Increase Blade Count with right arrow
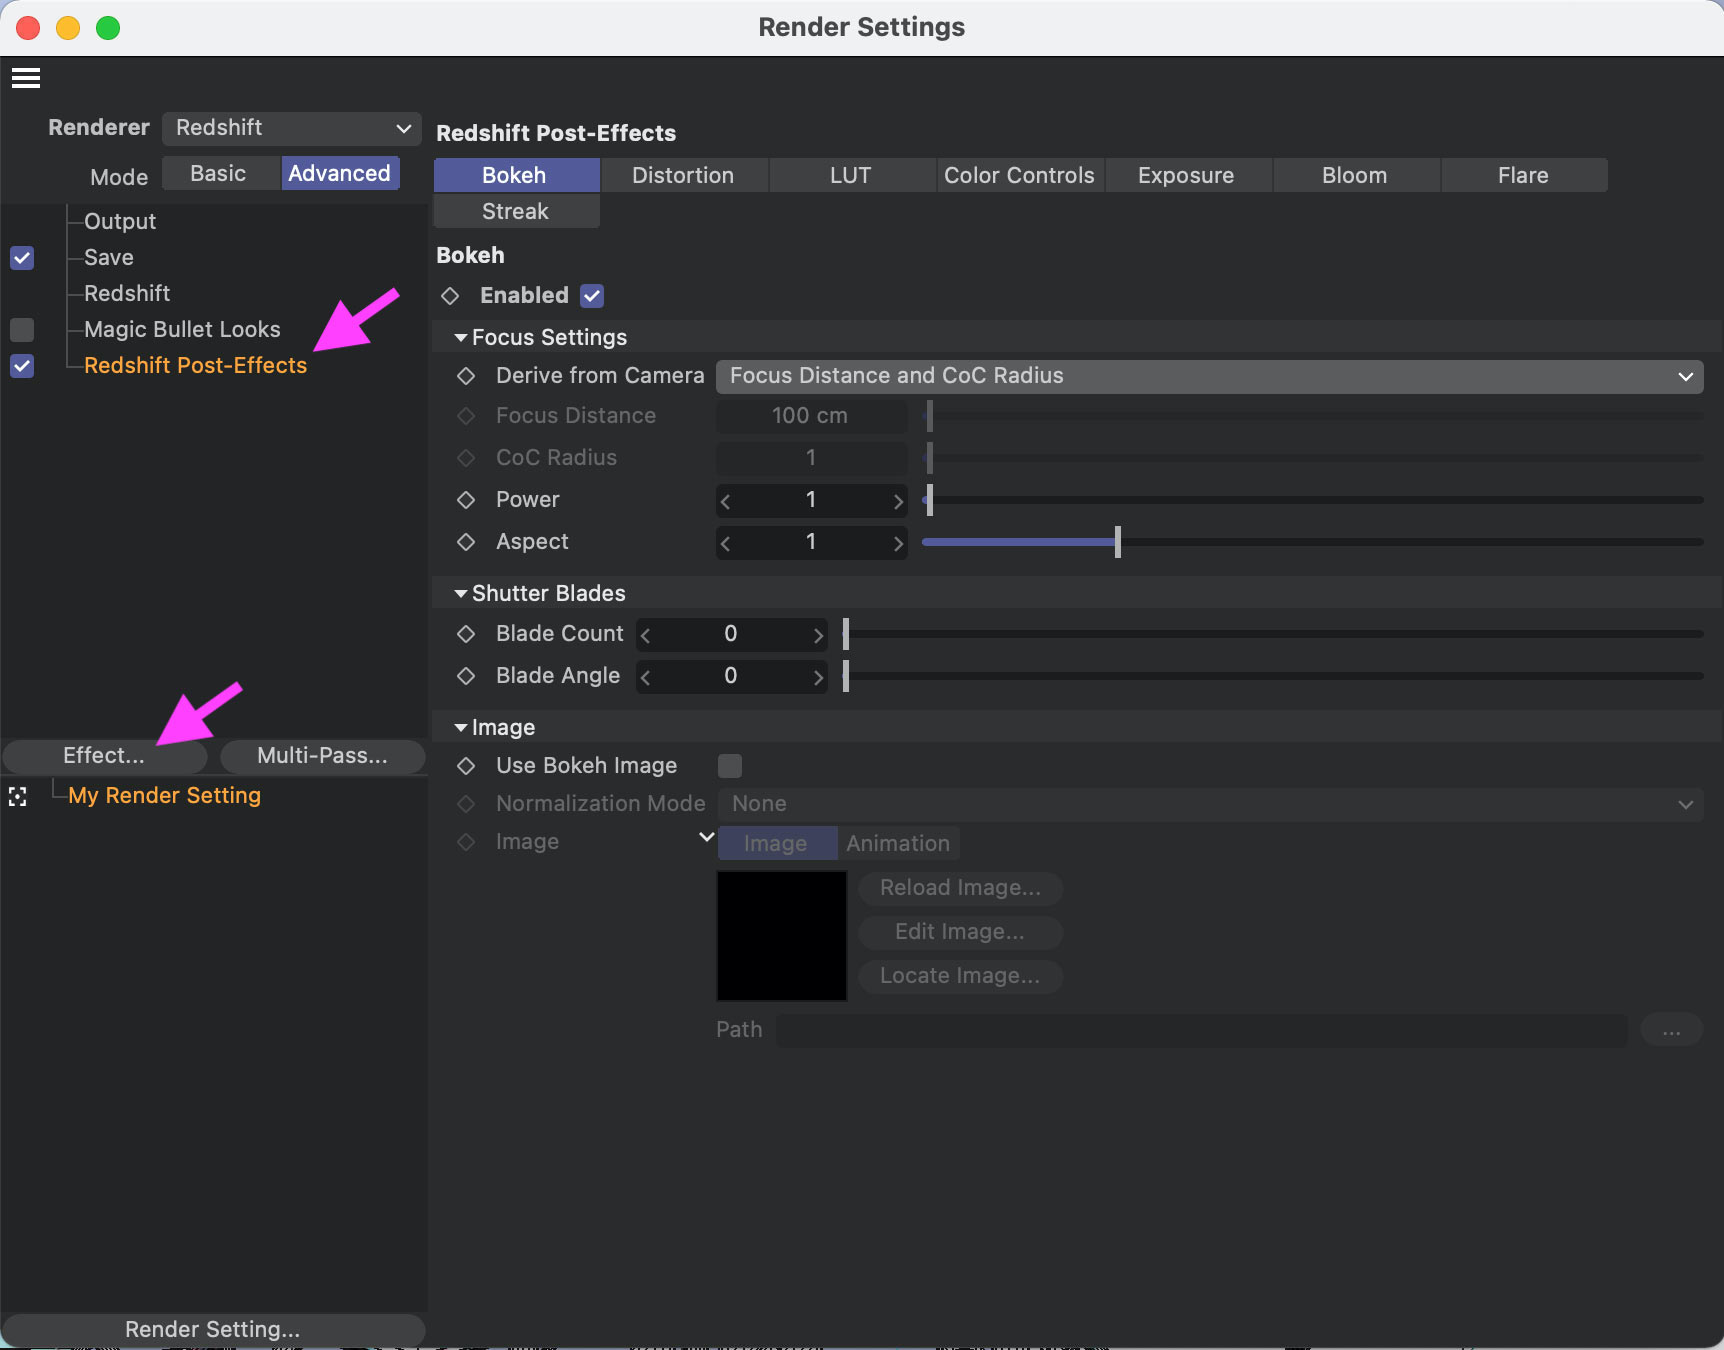 coord(818,635)
